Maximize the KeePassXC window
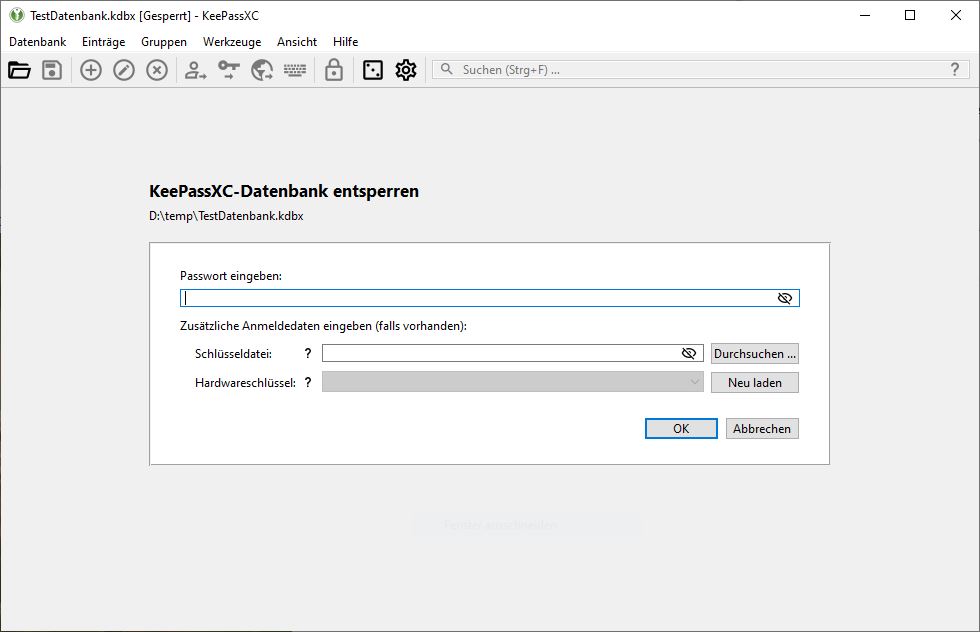 pos(910,16)
